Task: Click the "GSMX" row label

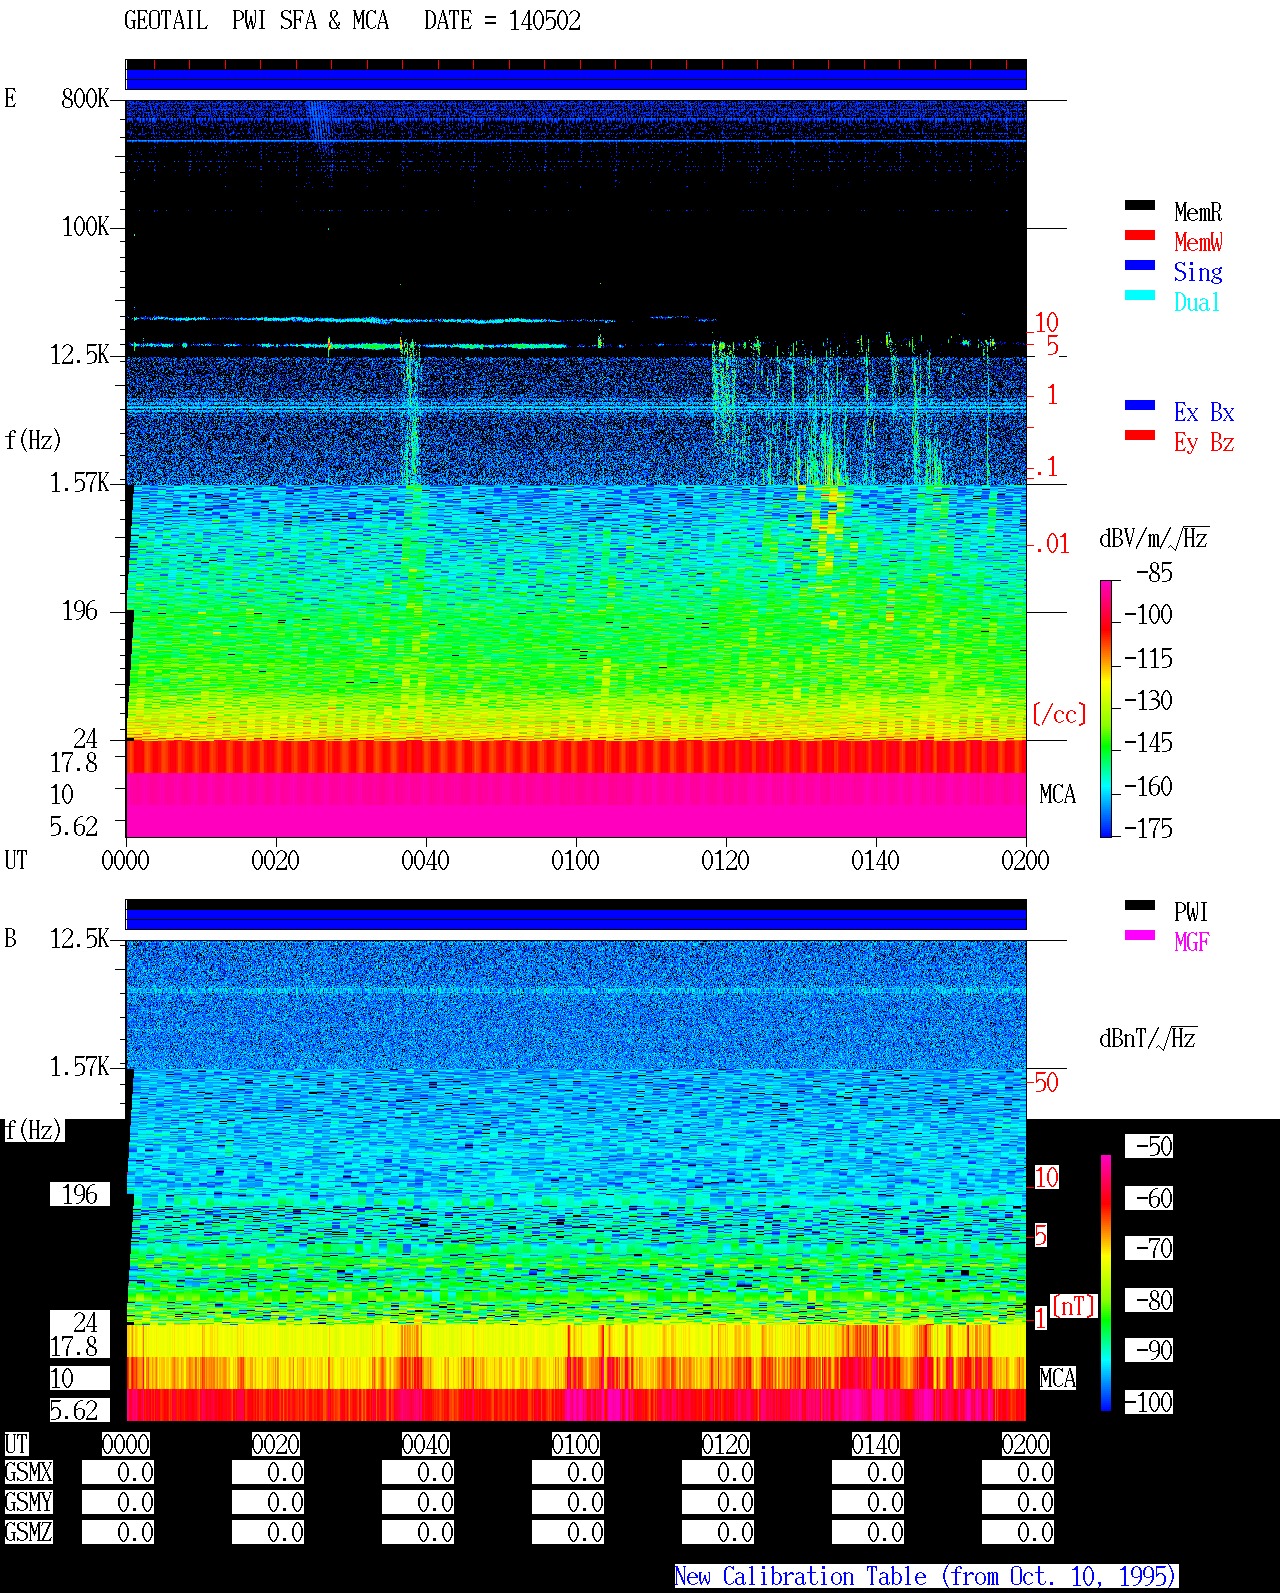Action: (x=28, y=1472)
